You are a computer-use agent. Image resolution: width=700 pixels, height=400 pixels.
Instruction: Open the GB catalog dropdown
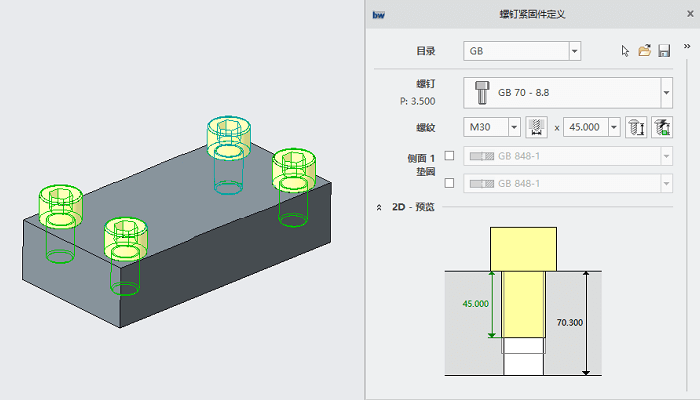[575, 51]
